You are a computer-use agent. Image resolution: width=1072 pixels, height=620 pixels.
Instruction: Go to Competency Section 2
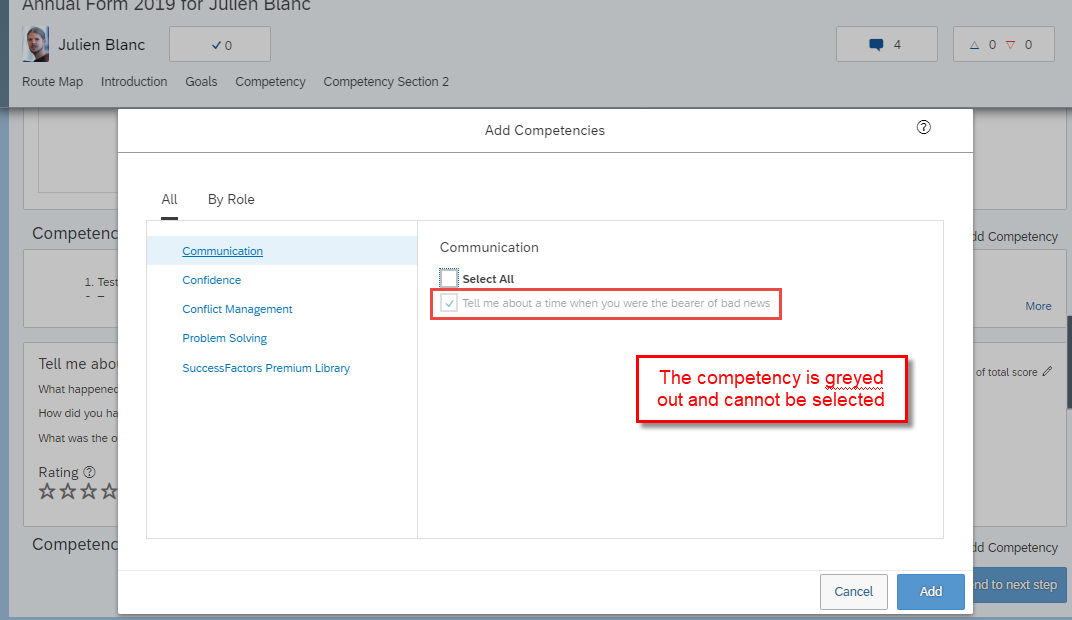[386, 82]
